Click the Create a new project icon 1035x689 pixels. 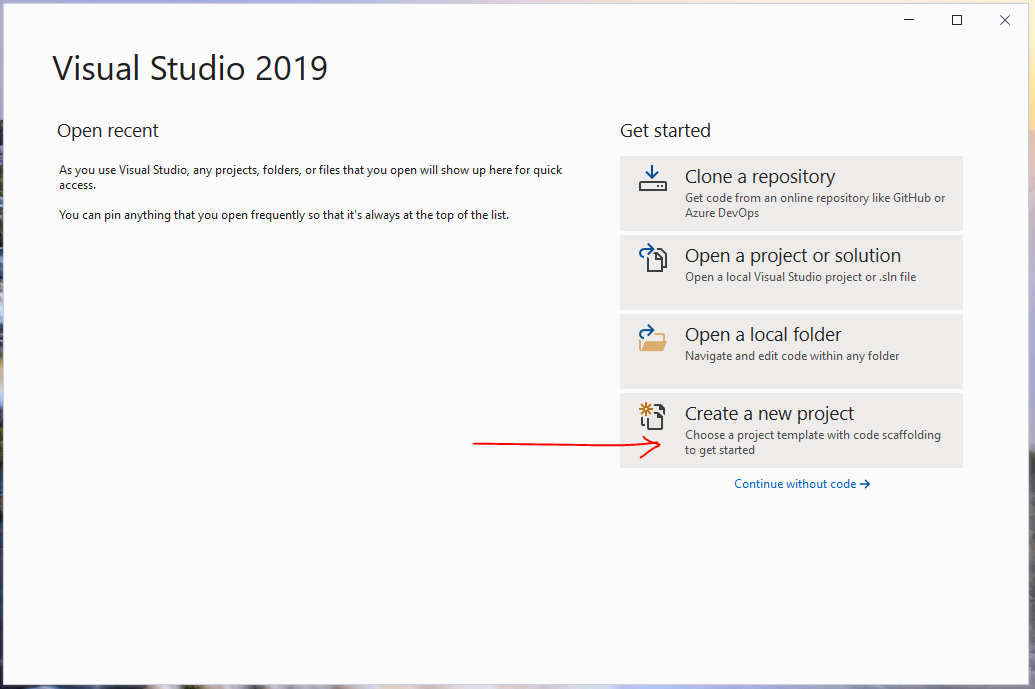point(652,416)
